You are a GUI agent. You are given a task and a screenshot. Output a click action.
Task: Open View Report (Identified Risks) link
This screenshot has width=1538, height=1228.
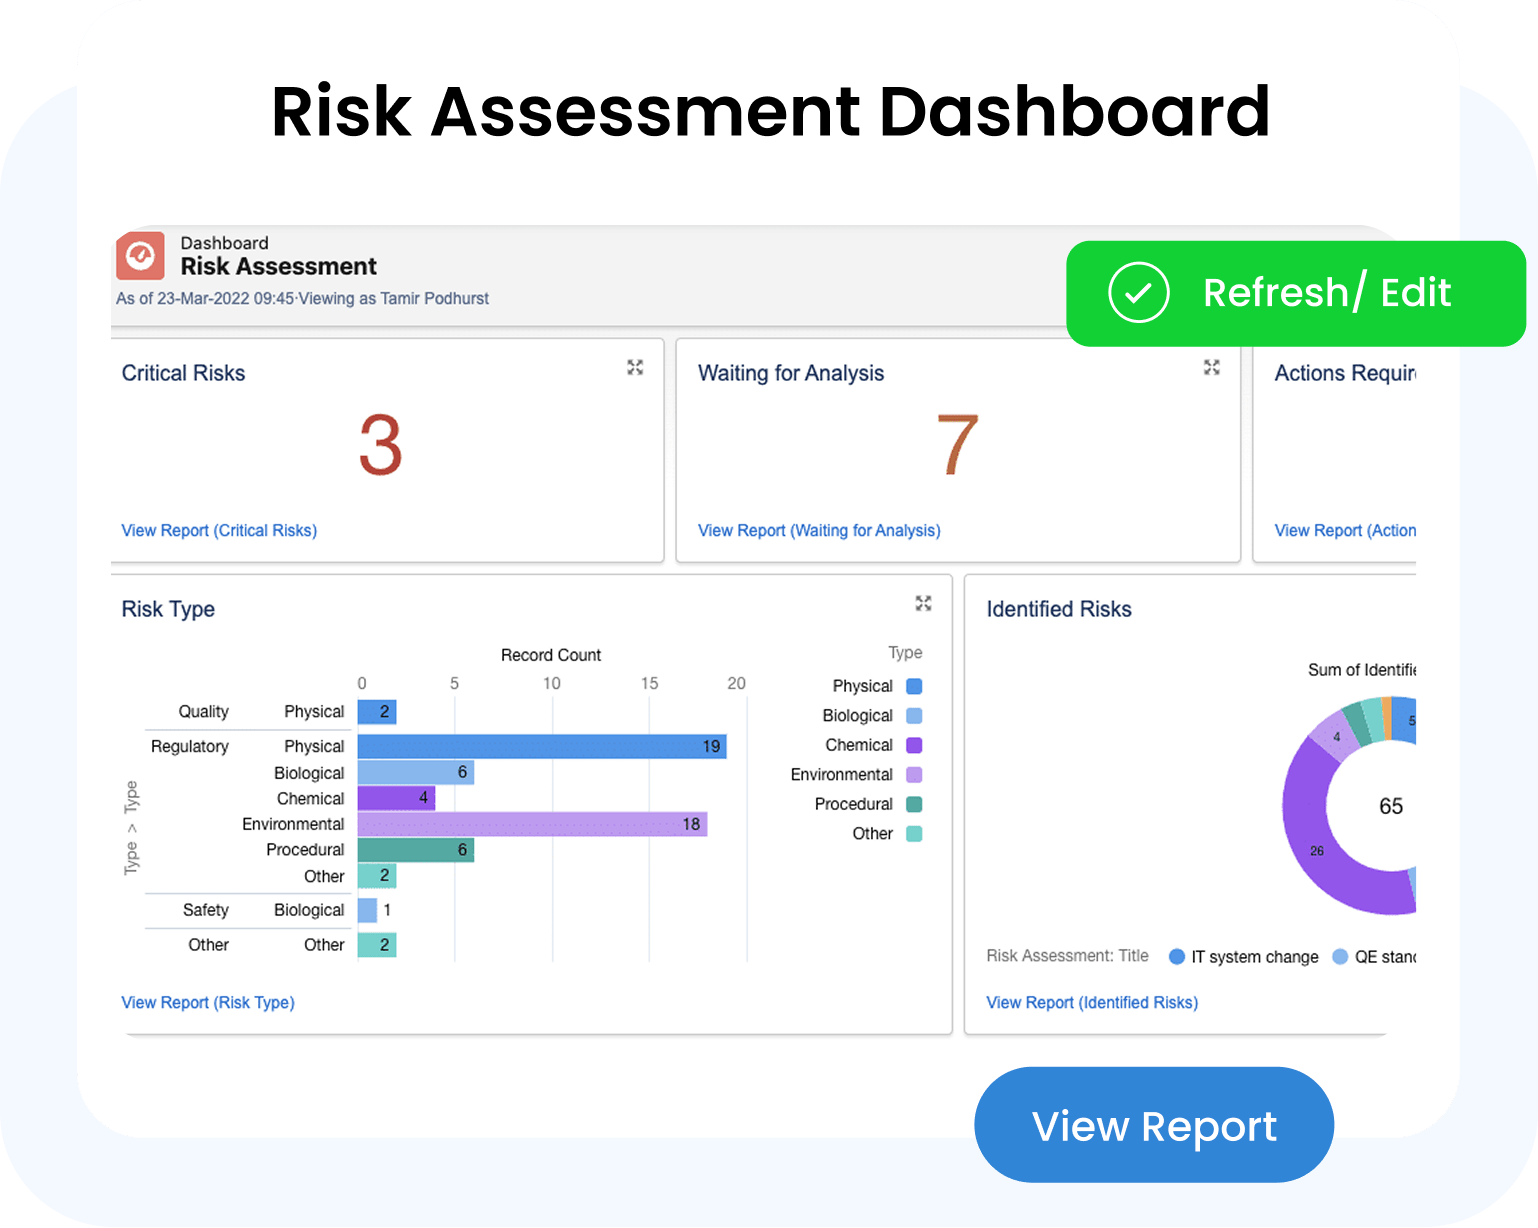tap(1092, 1002)
